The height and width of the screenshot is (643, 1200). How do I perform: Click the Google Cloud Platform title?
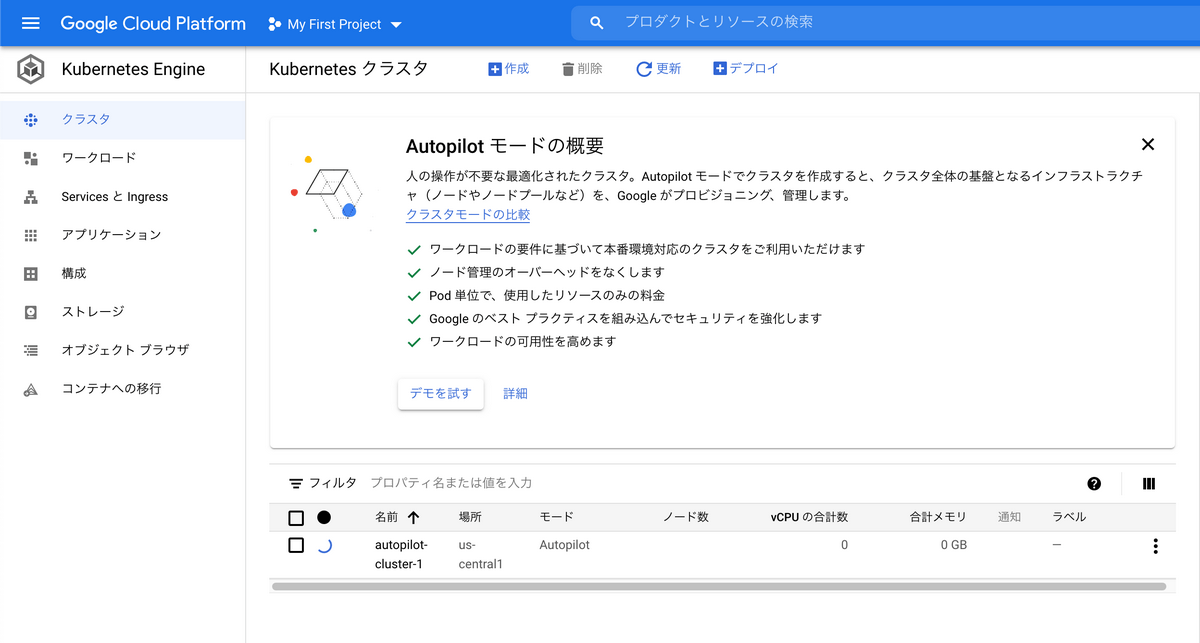153,23
